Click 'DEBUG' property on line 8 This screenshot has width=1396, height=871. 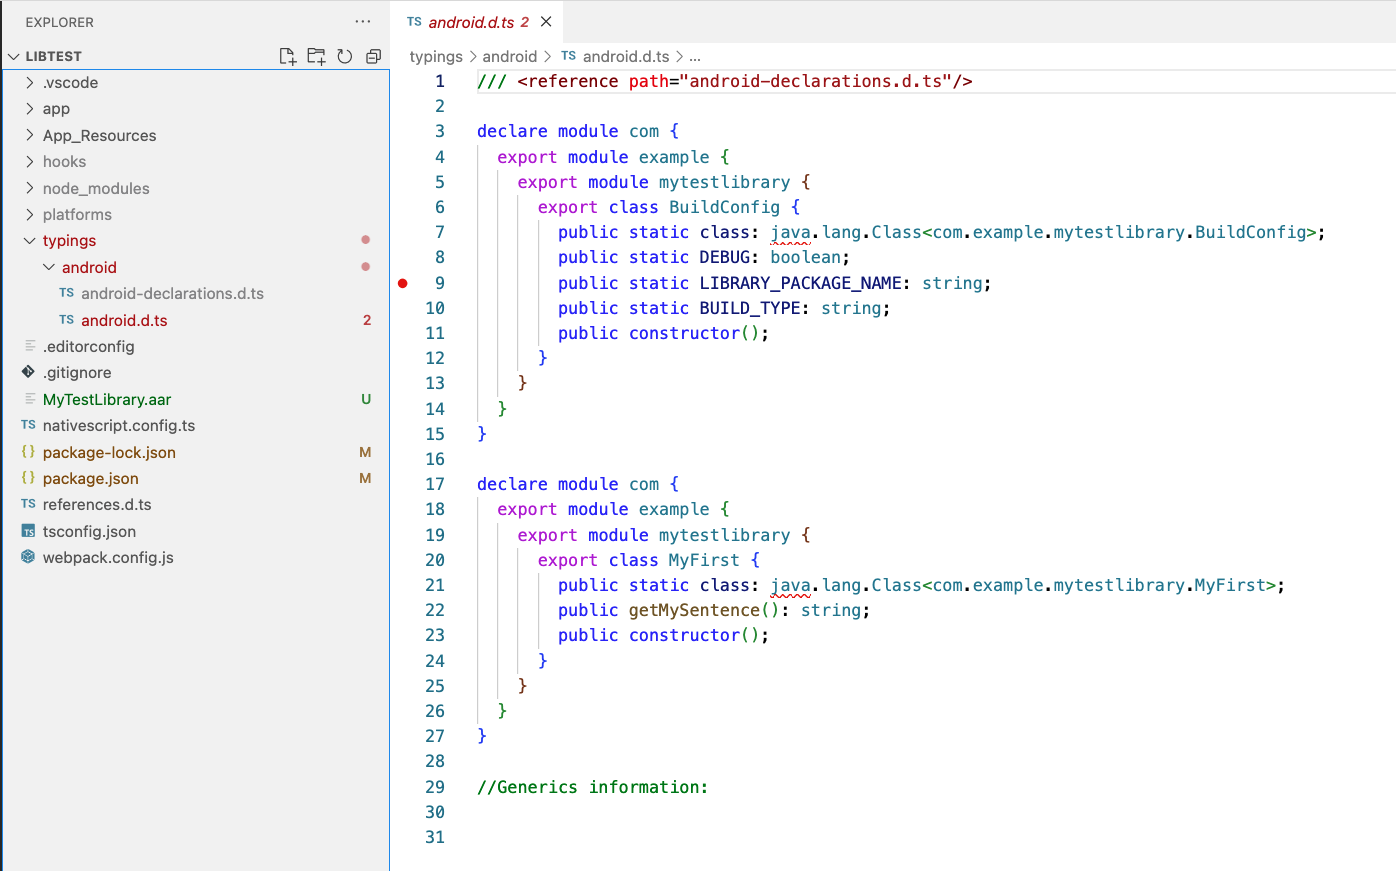tap(724, 257)
